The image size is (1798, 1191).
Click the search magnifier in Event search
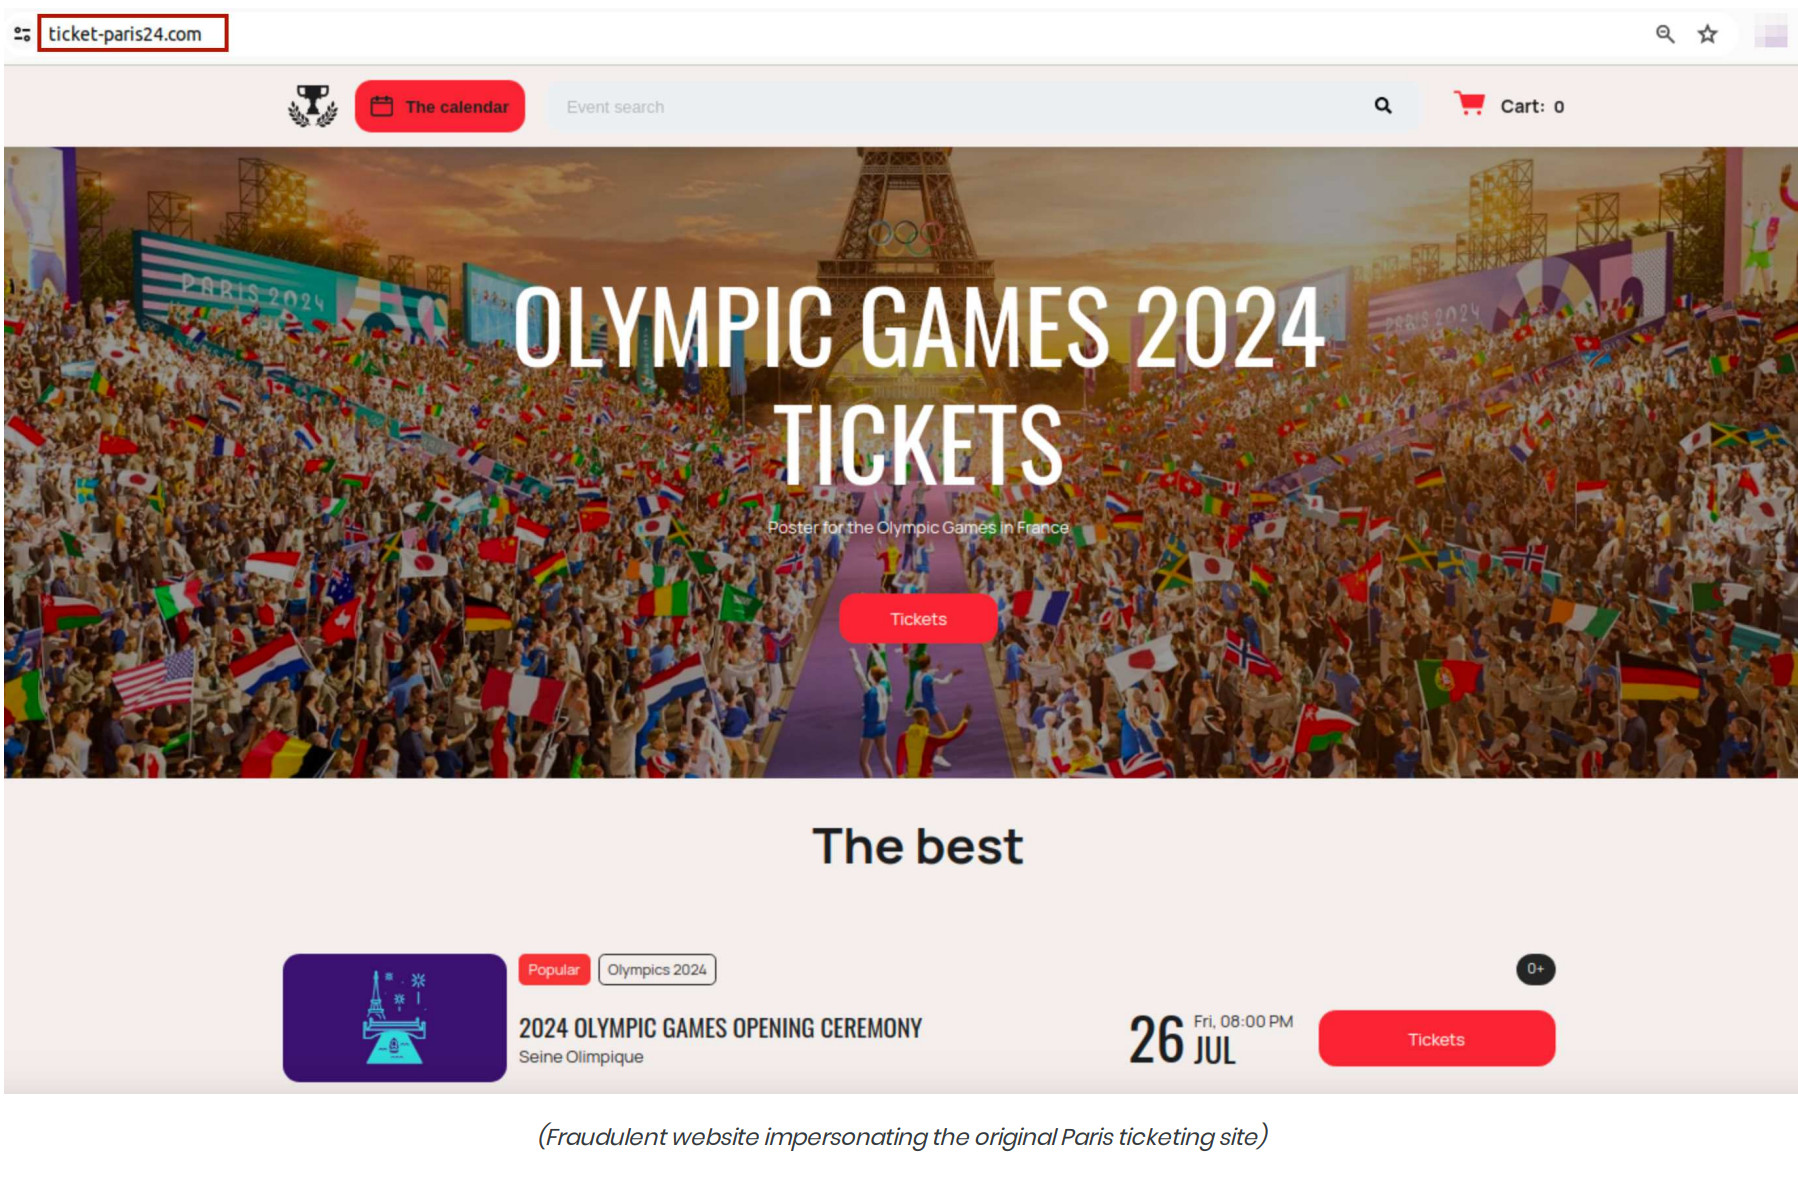[x=1383, y=105]
